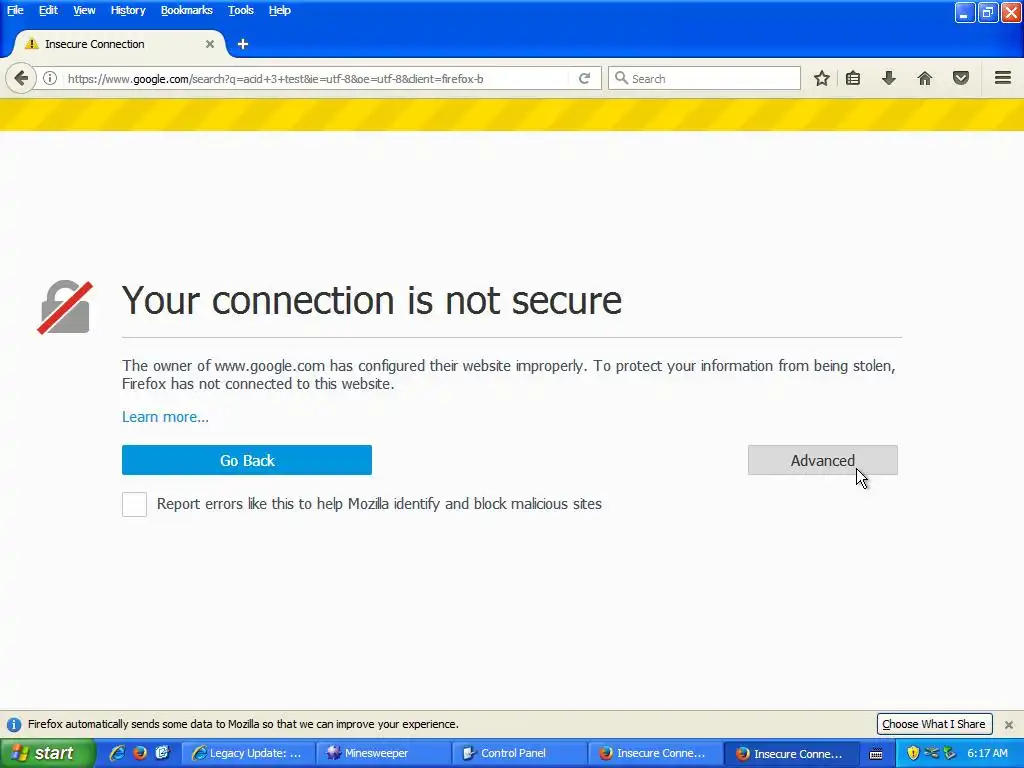This screenshot has height=768, width=1024.
Task: Select the active Insecure Connection taskbar item
Action: 793,753
